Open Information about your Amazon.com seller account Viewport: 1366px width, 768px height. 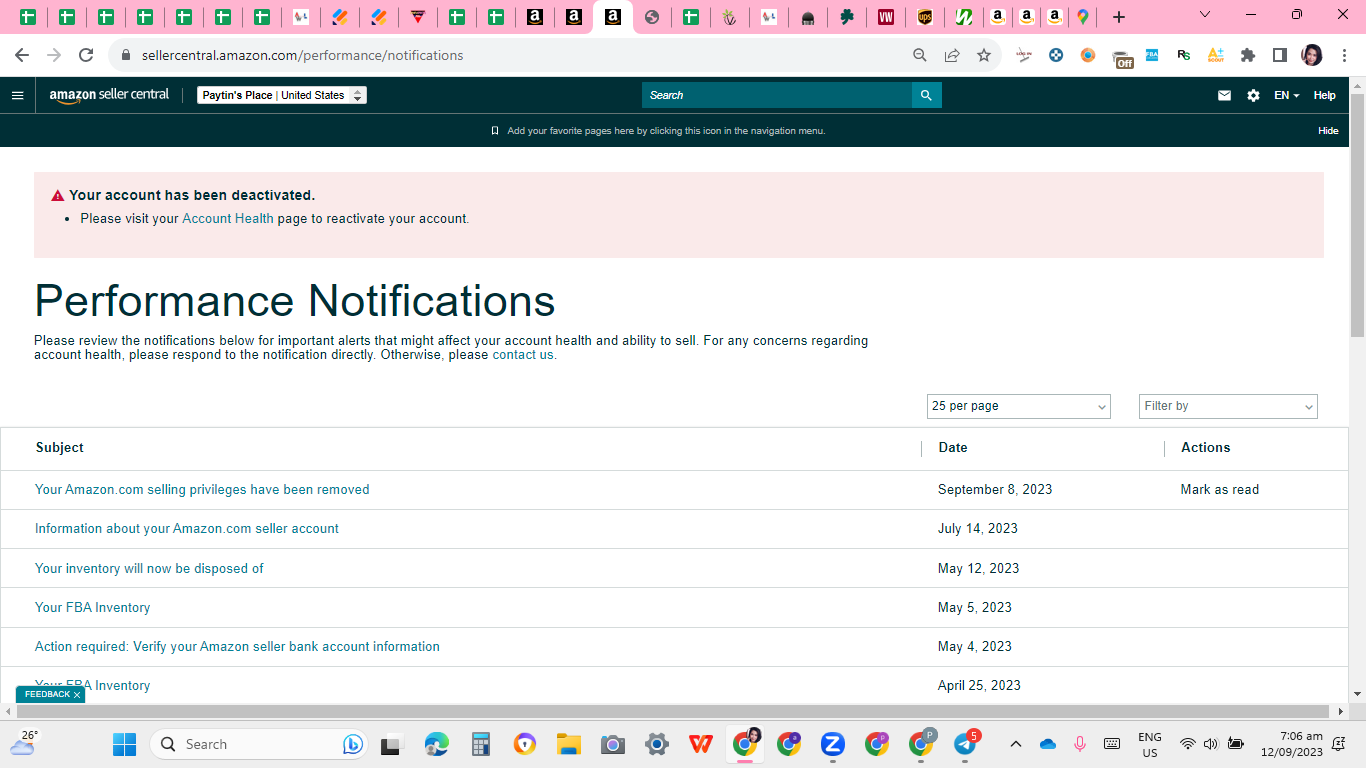tap(187, 529)
